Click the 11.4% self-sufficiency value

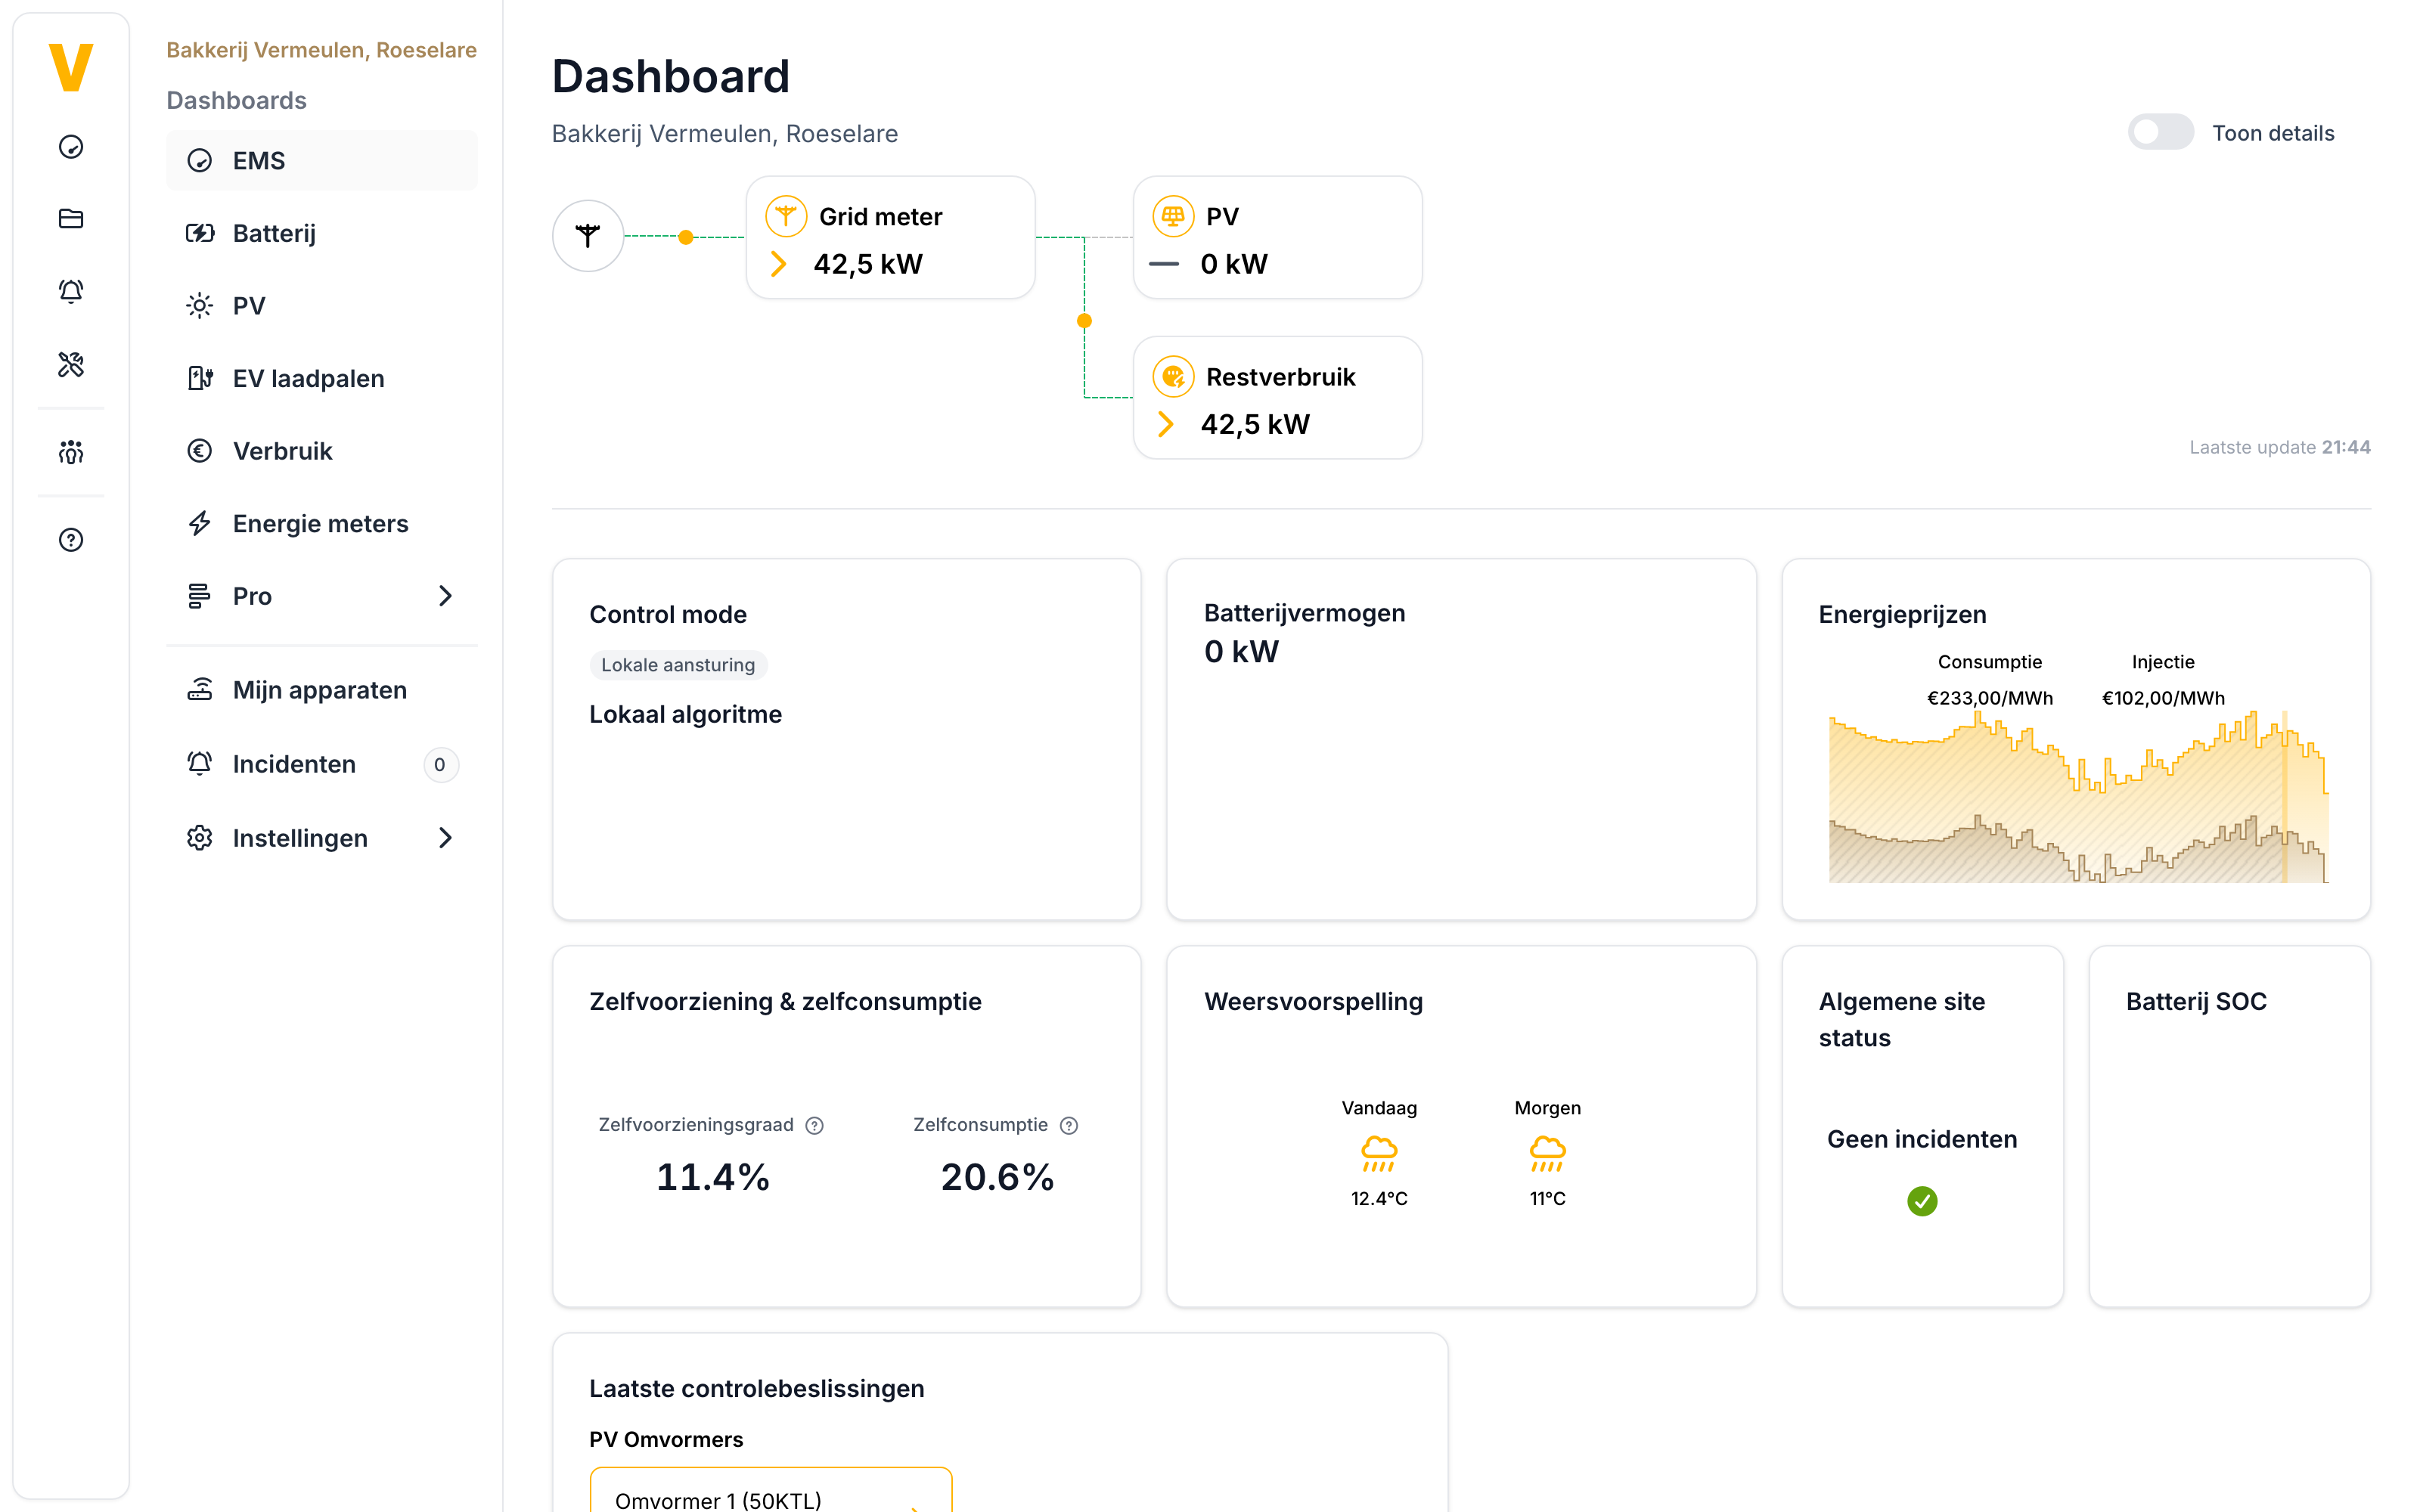tap(713, 1177)
